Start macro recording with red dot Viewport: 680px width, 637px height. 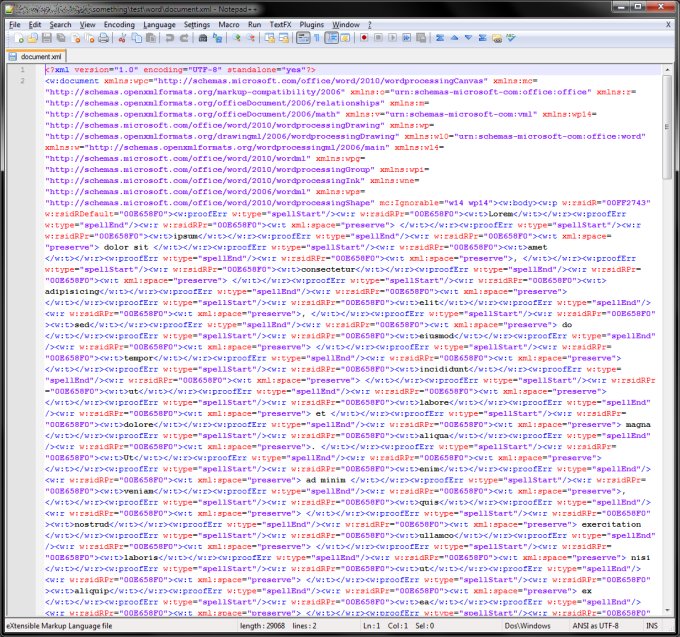pyautogui.click(x=364, y=38)
